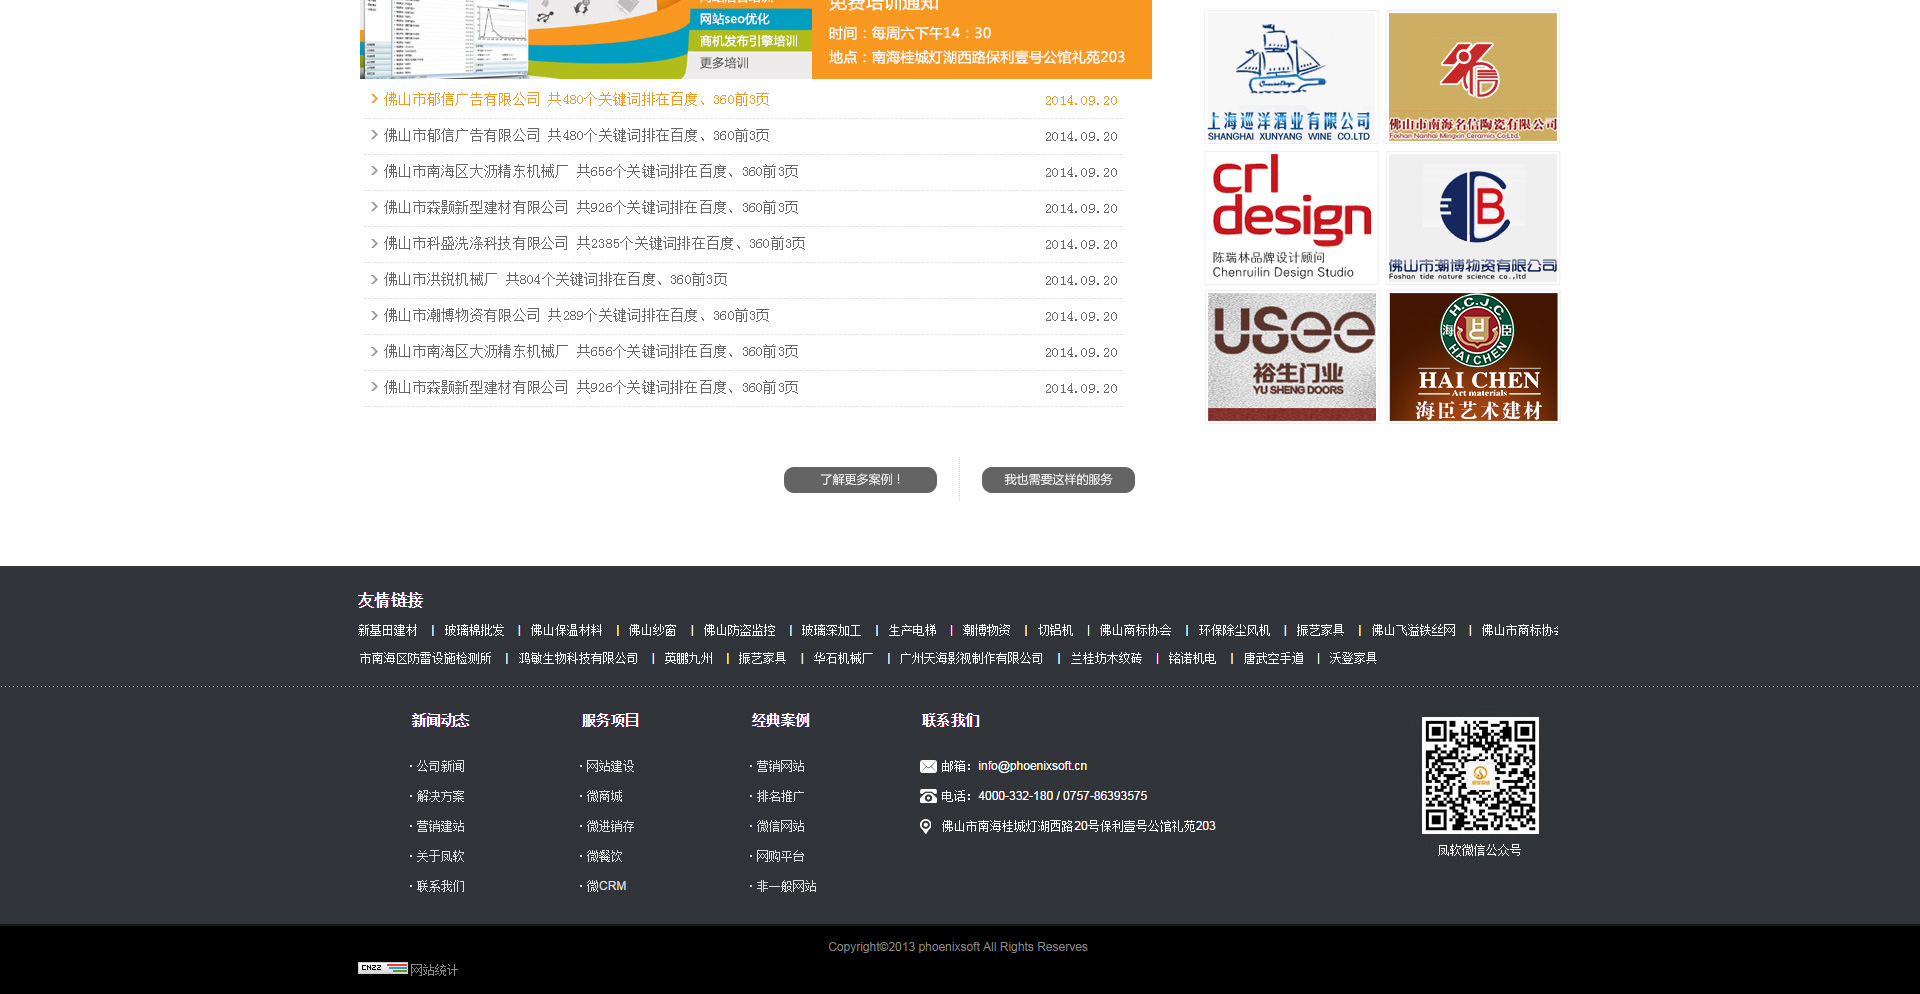Image resolution: width=1920 pixels, height=994 pixels.
Task: Click the red Foshan Nanhai ceramics logo
Action: coord(1472,77)
